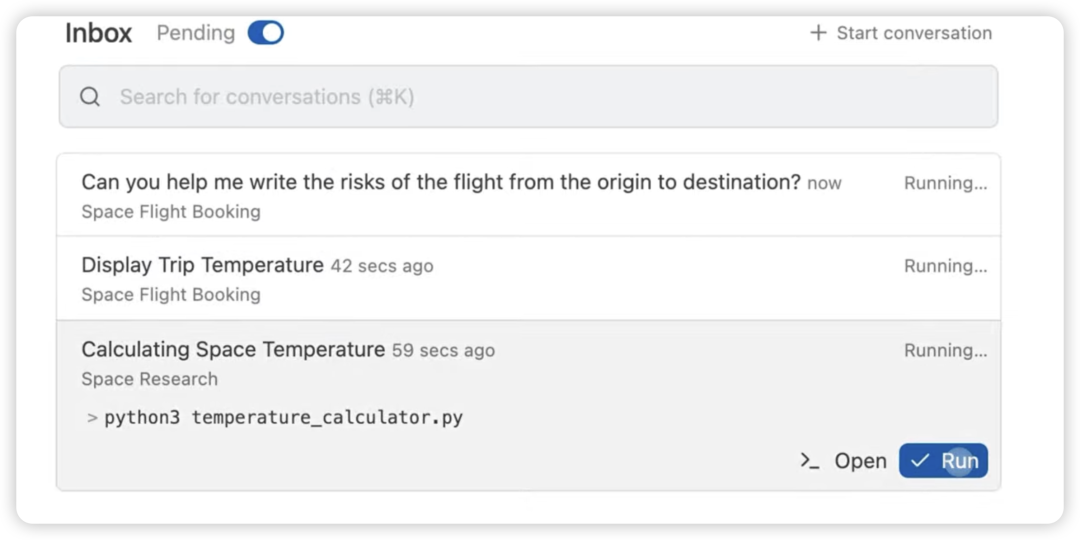
Task: Open the Display Trip Temperature conversation
Action: [x=202, y=265]
